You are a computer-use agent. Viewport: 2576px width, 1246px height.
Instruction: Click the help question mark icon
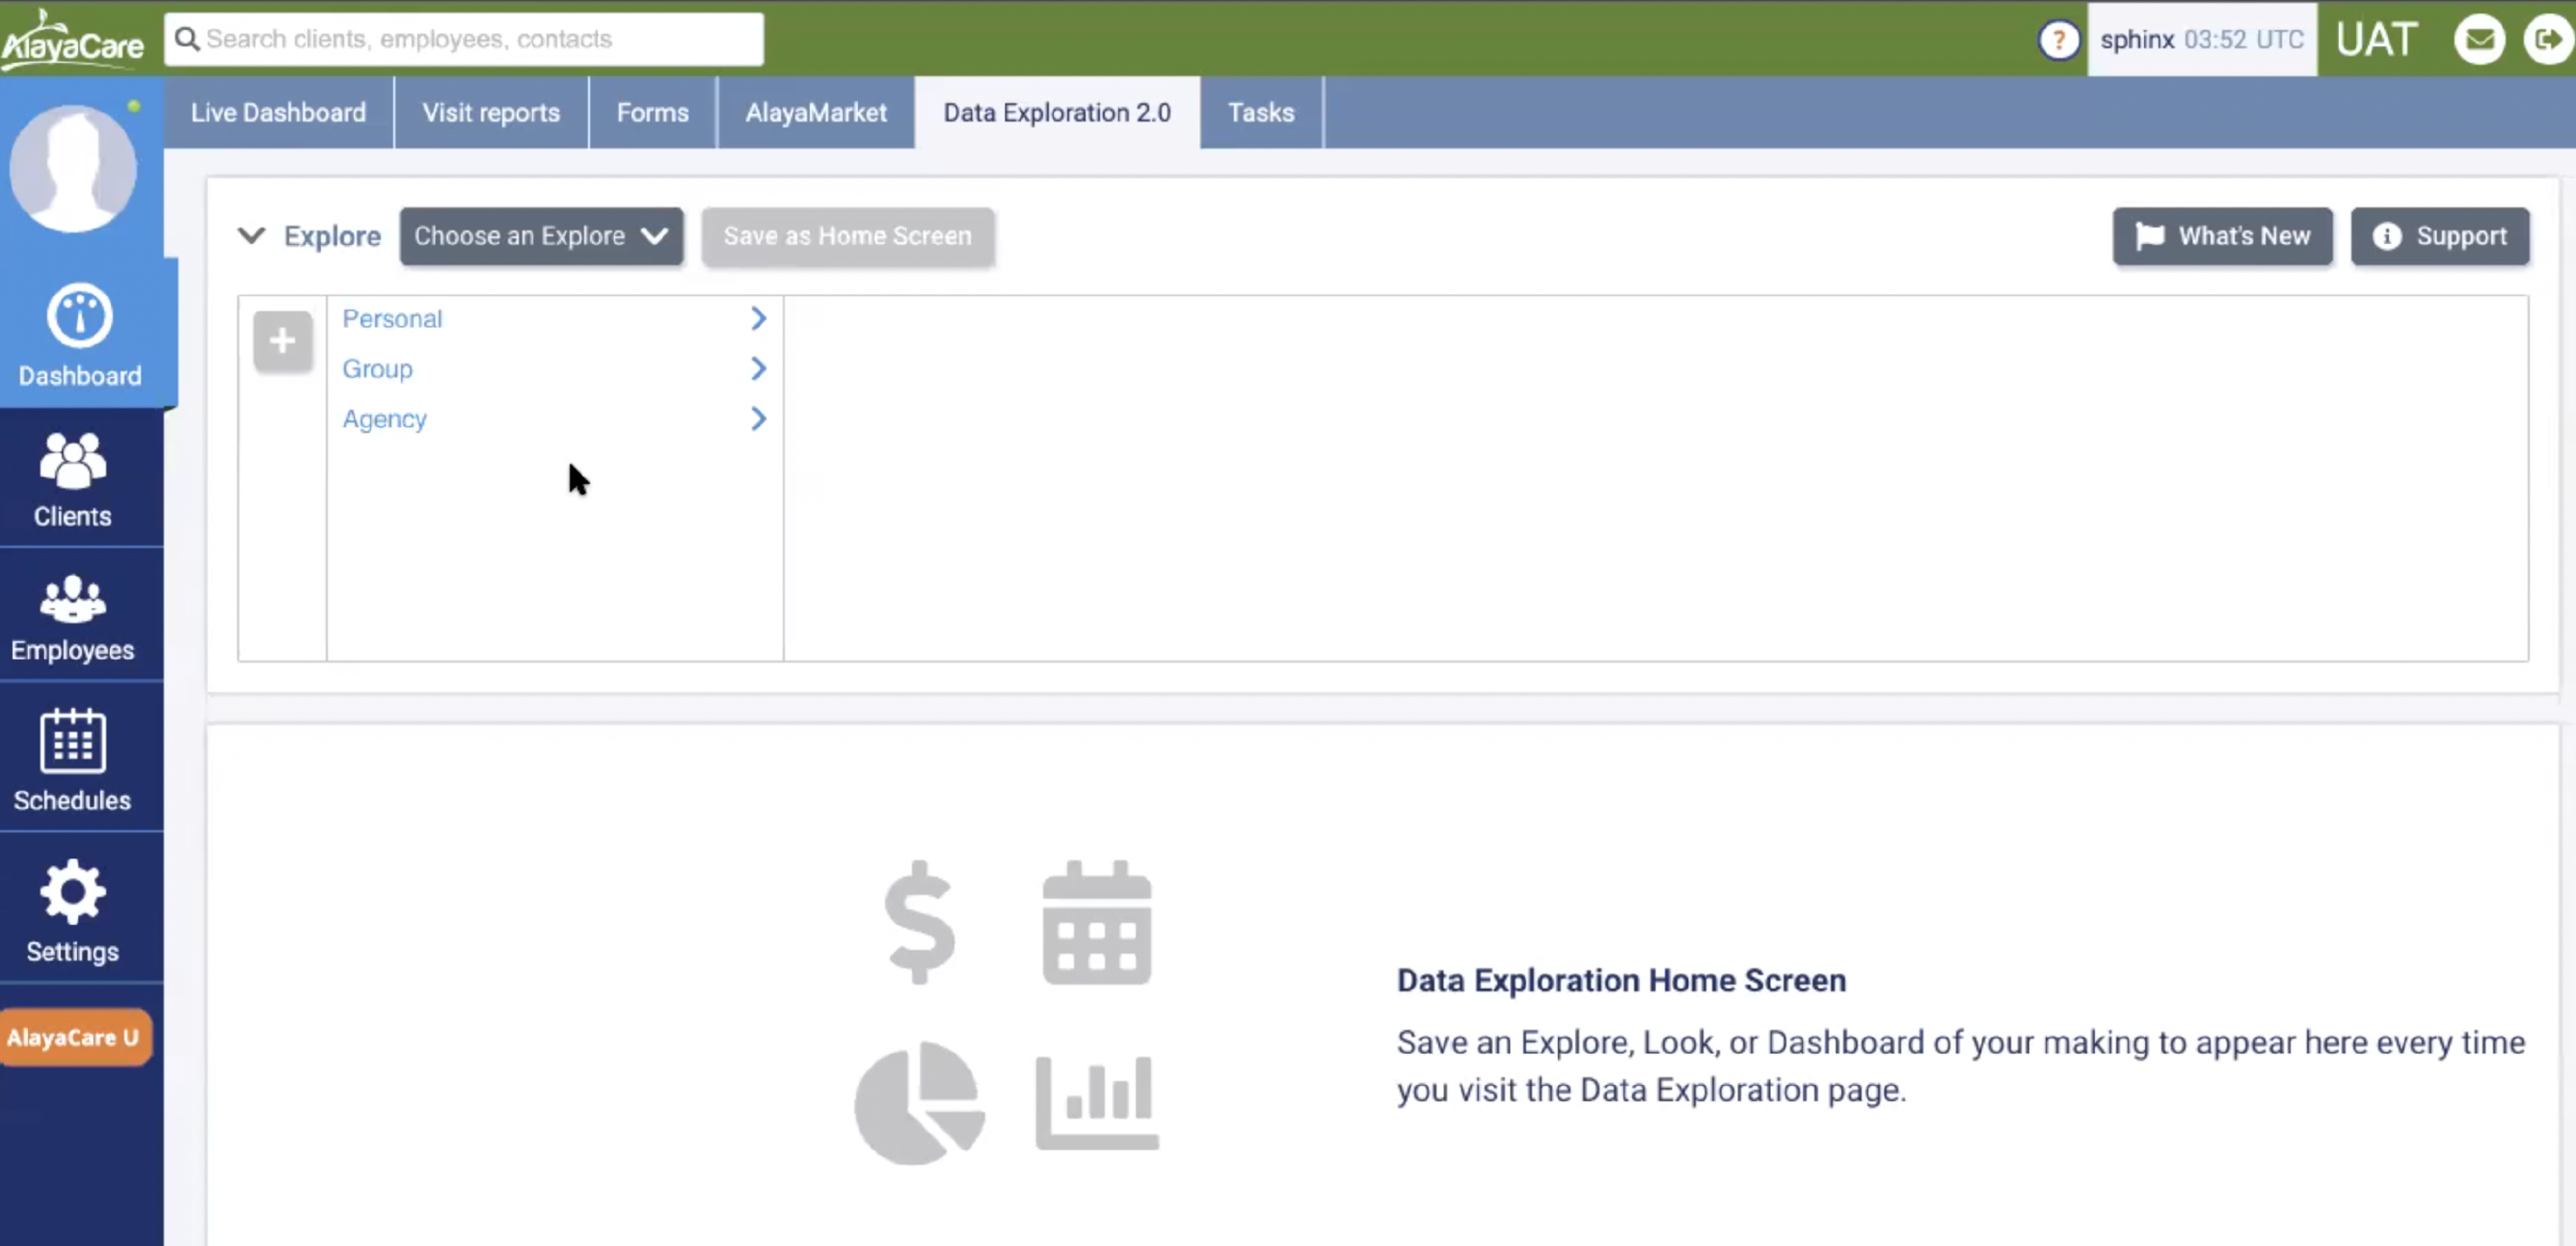2057,39
